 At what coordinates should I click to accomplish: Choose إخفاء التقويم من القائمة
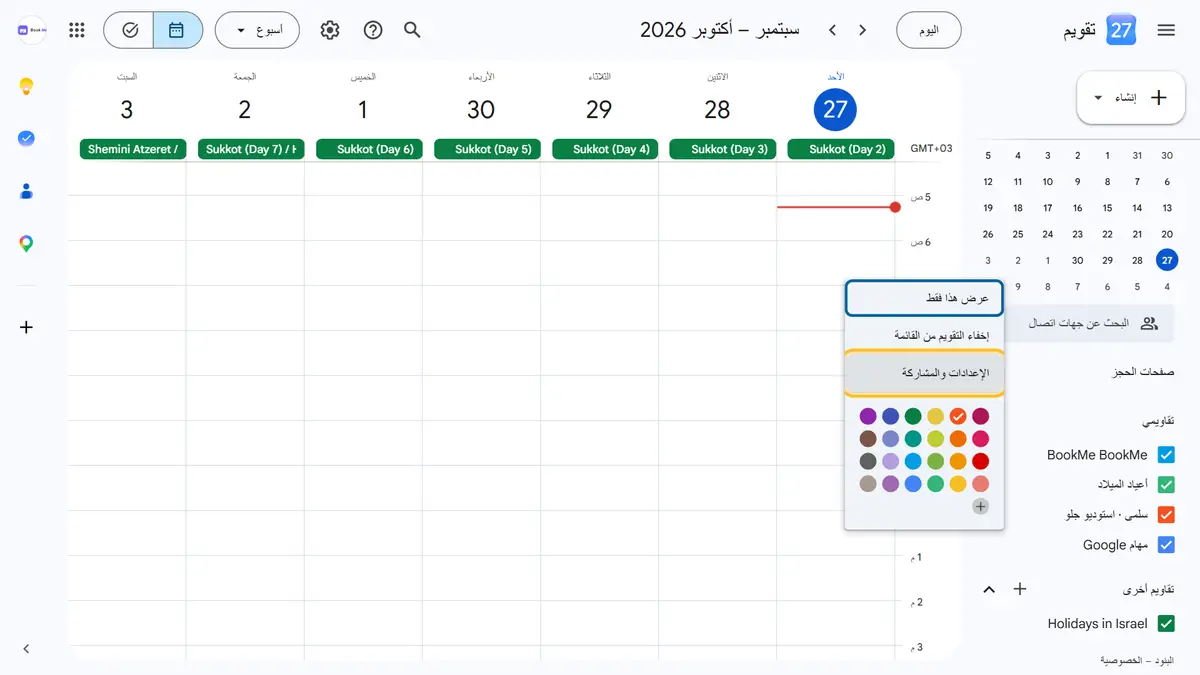(x=924, y=335)
